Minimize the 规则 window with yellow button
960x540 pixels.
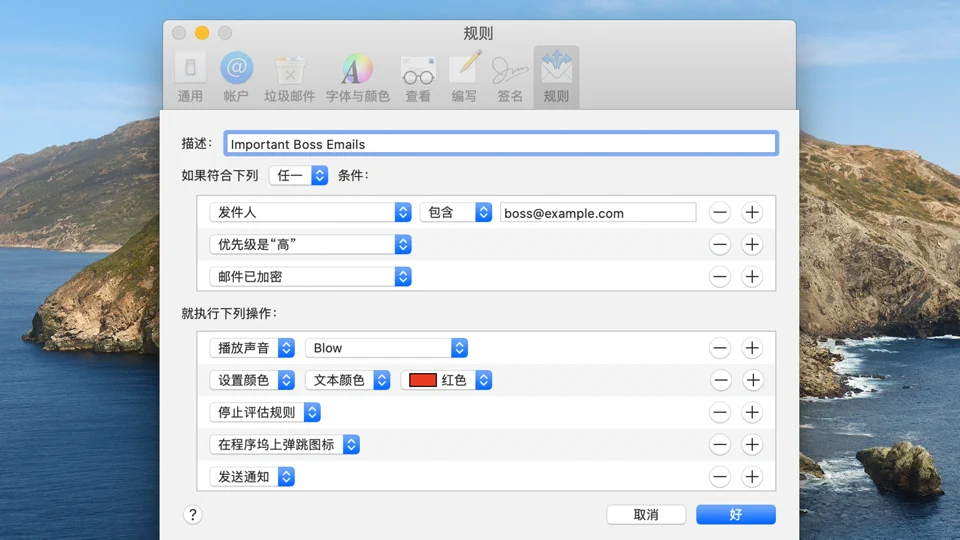(x=202, y=32)
